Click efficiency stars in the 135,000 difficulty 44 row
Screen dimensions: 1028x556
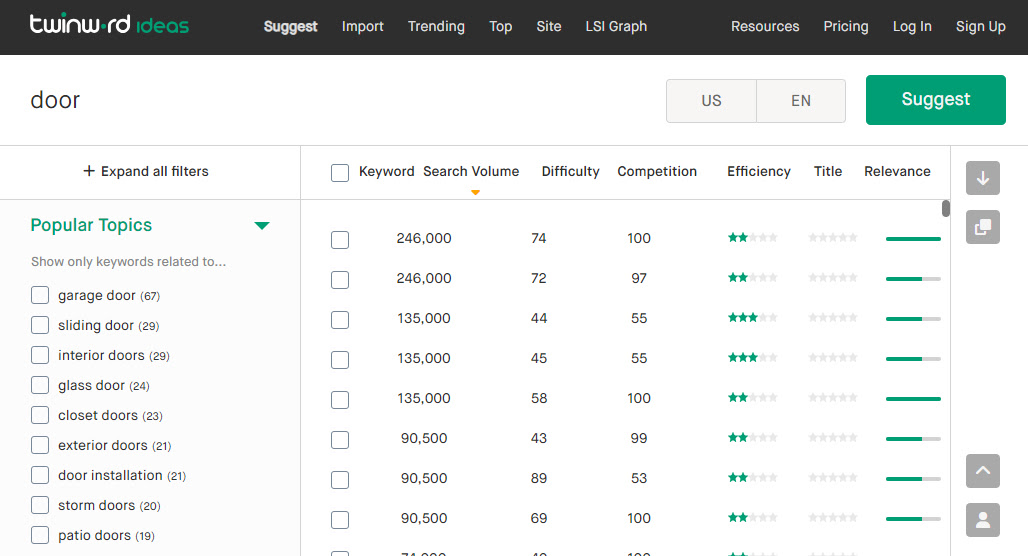pyautogui.click(x=753, y=317)
